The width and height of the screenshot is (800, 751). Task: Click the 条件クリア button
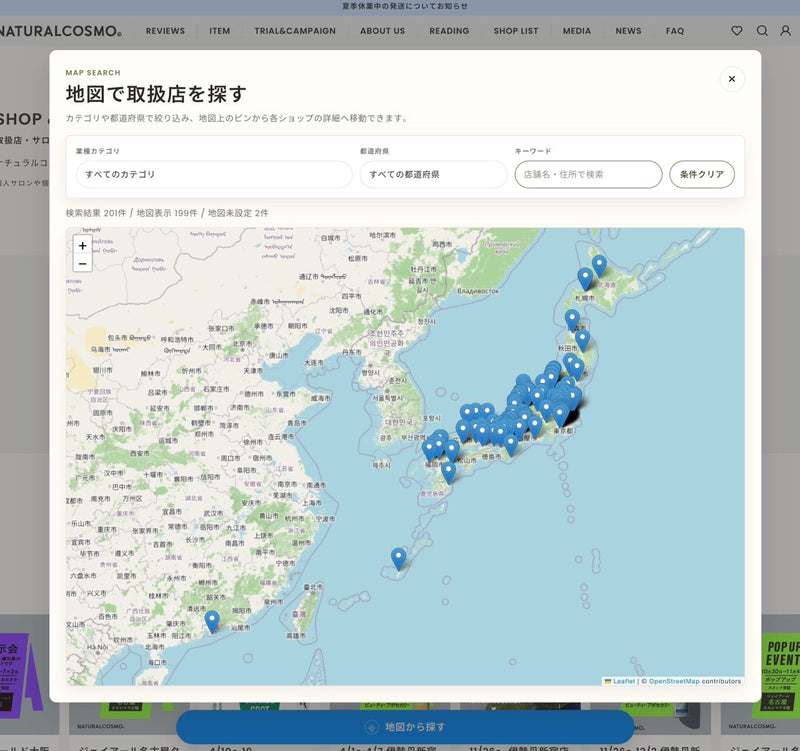click(x=702, y=174)
